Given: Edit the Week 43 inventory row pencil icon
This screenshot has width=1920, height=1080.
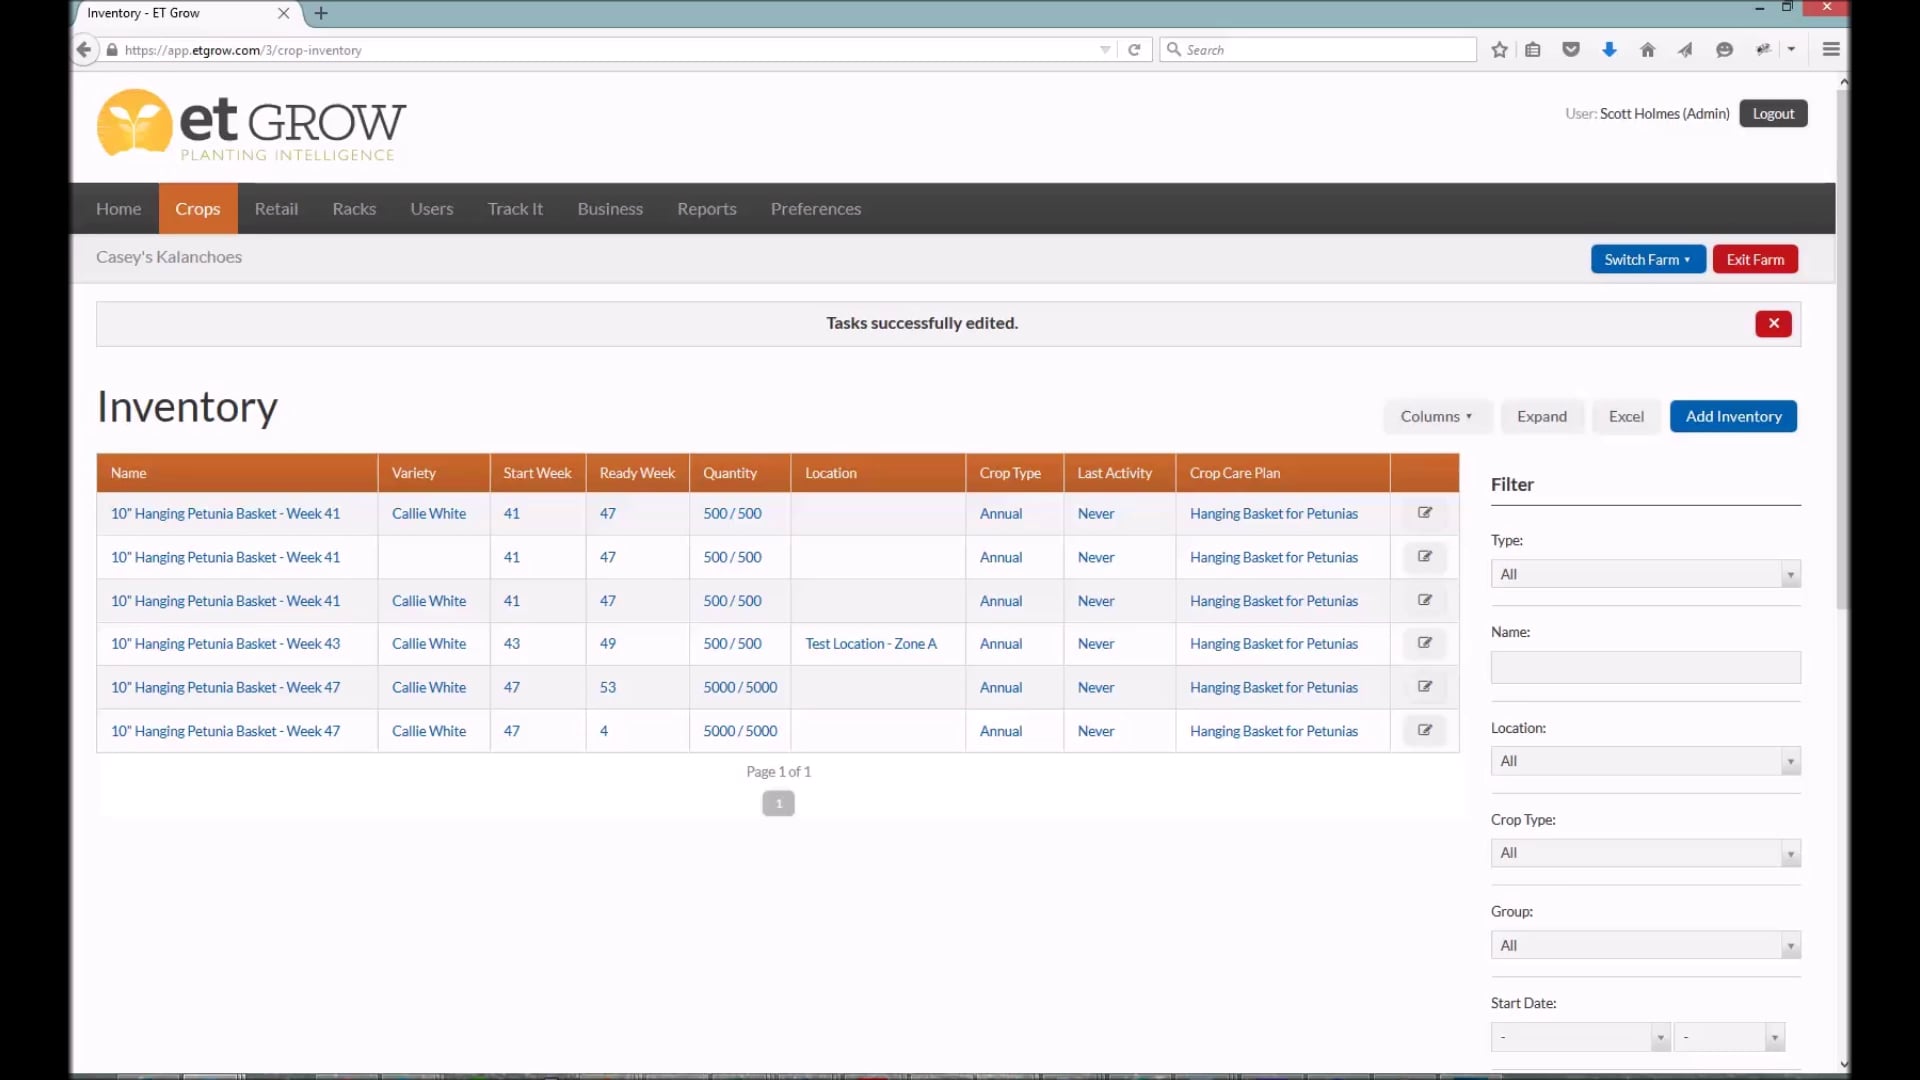Looking at the screenshot, I should tap(1426, 643).
